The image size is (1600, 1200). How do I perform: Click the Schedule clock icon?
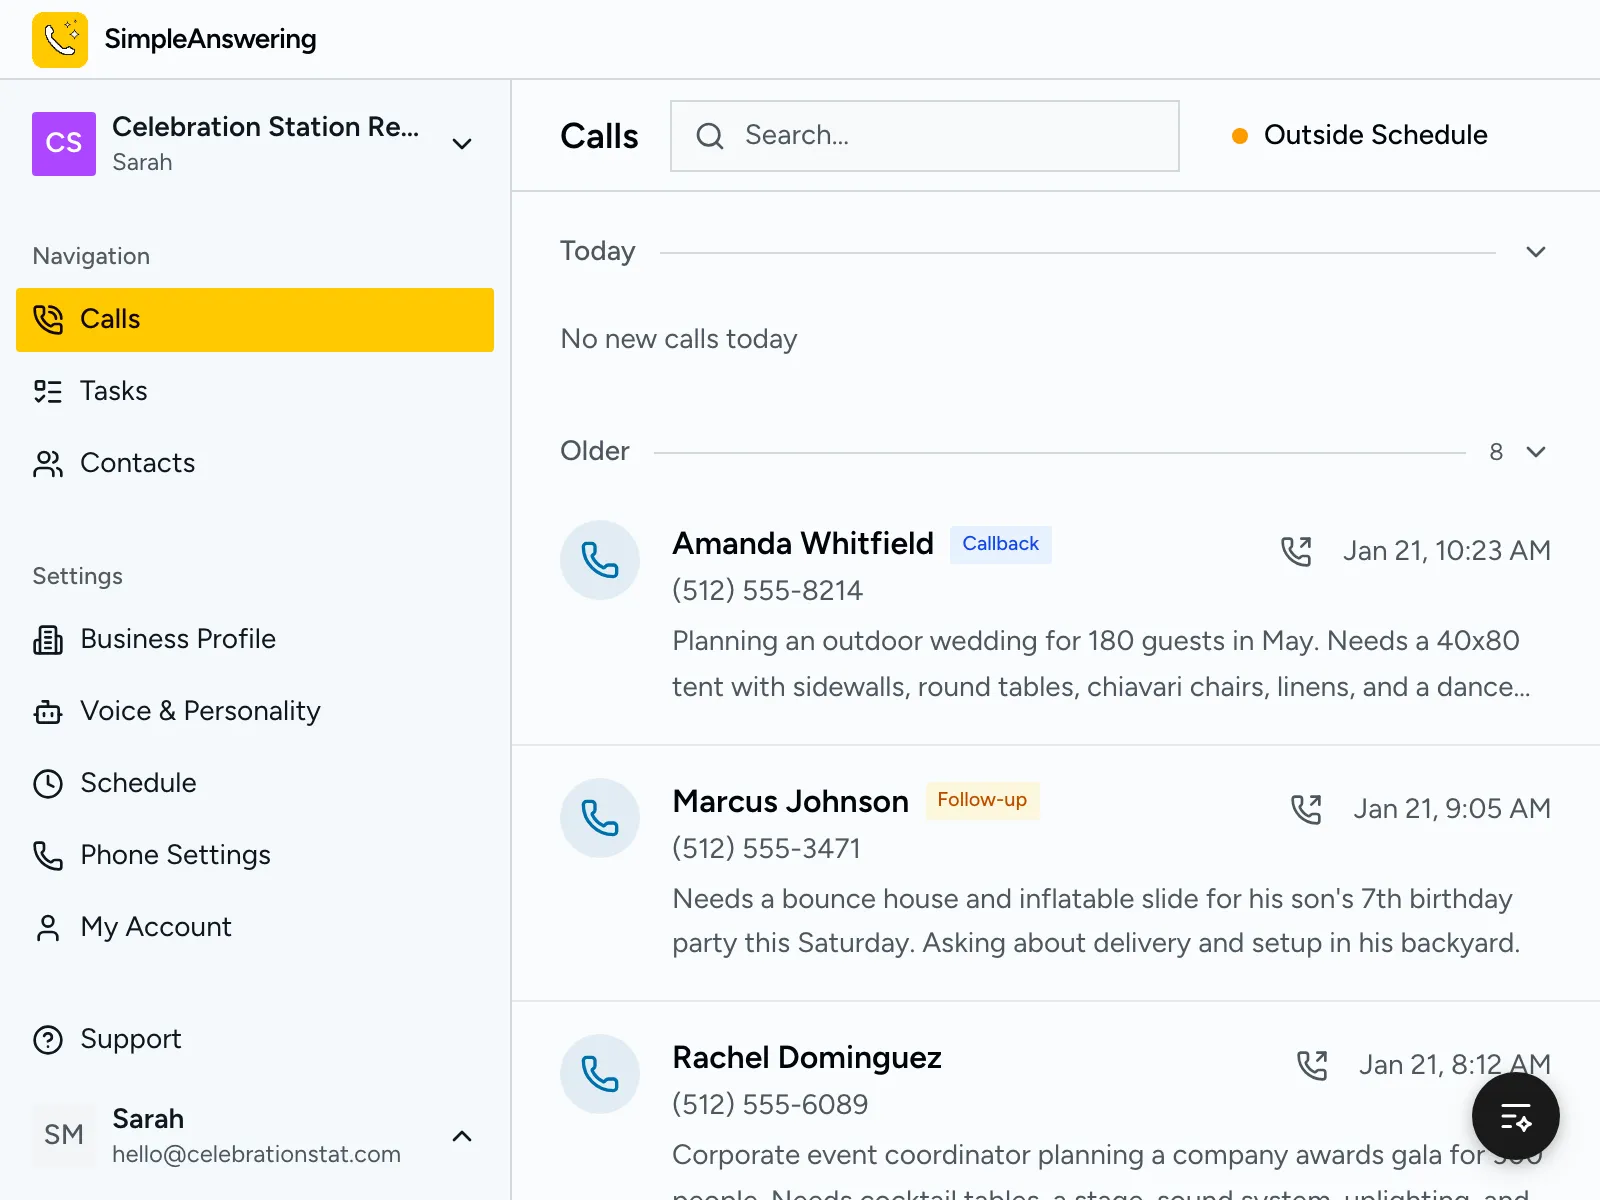click(48, 783)
